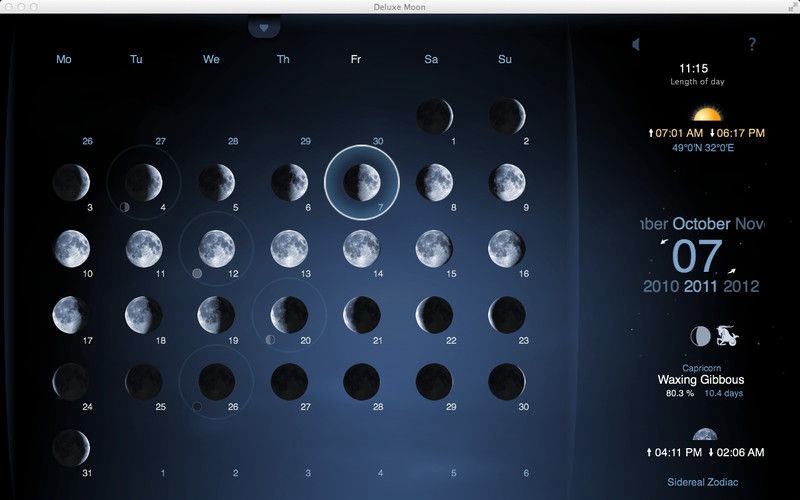Select year 2012
The height and width of the screenshot is (500, 800).
[x=741, y=286]
